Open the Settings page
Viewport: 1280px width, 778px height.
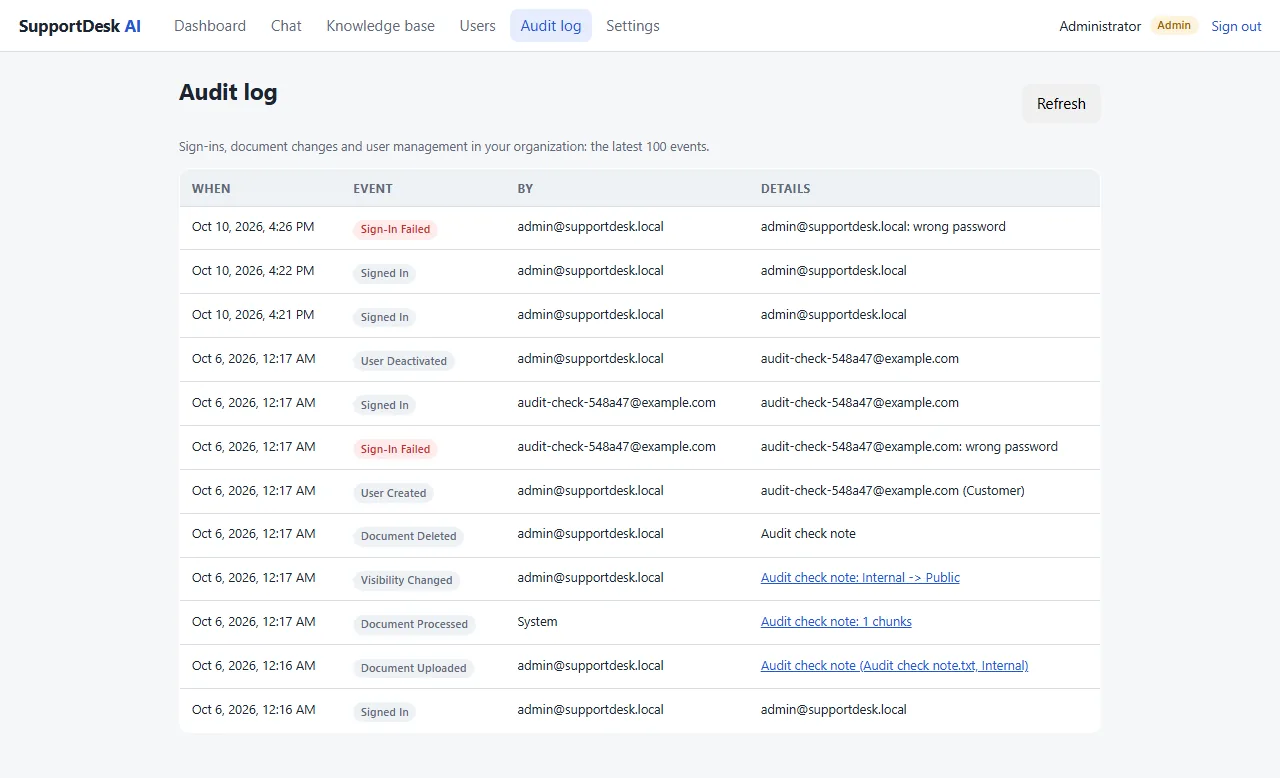633,26
